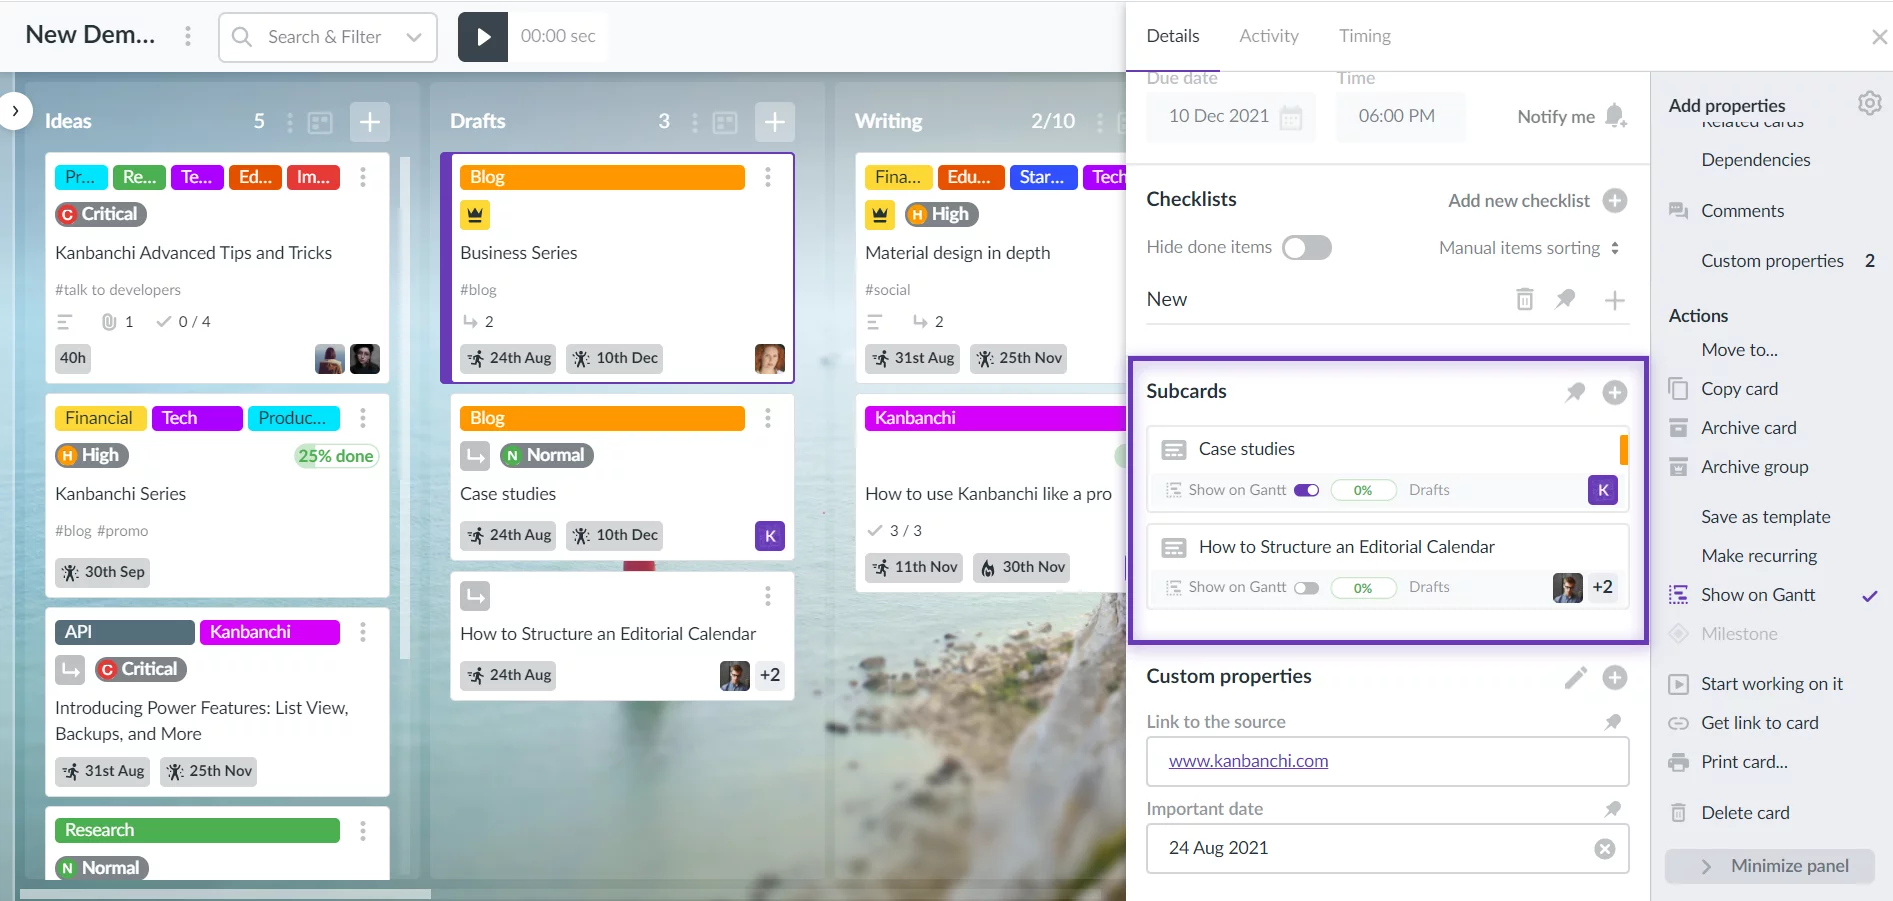Edit the 06:00 PM time field
1893x901 pixels.
point(1401,116)
